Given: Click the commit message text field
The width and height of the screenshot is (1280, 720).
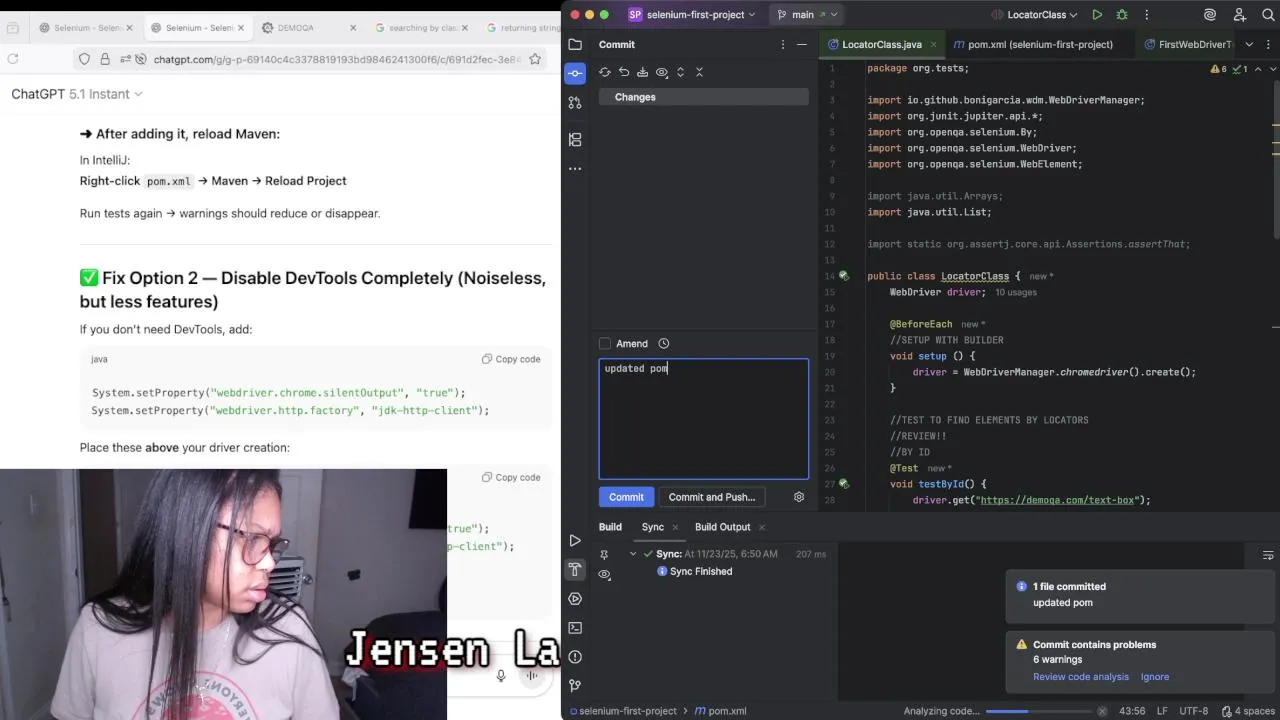Looking at the screenshot, I should click(x=703, y=419).
